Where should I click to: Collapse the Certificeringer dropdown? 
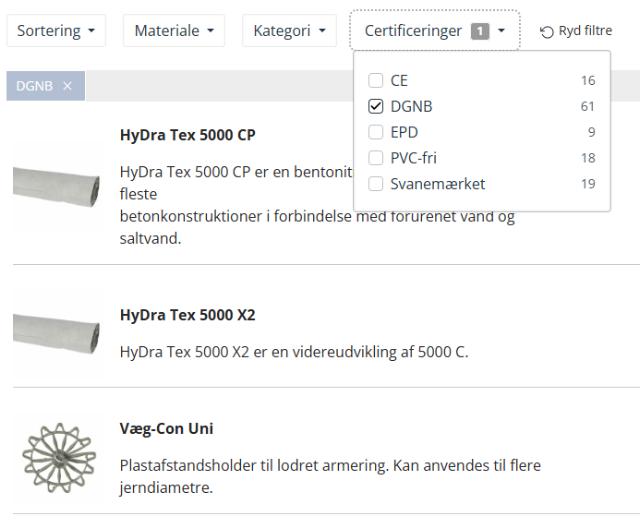434,31
